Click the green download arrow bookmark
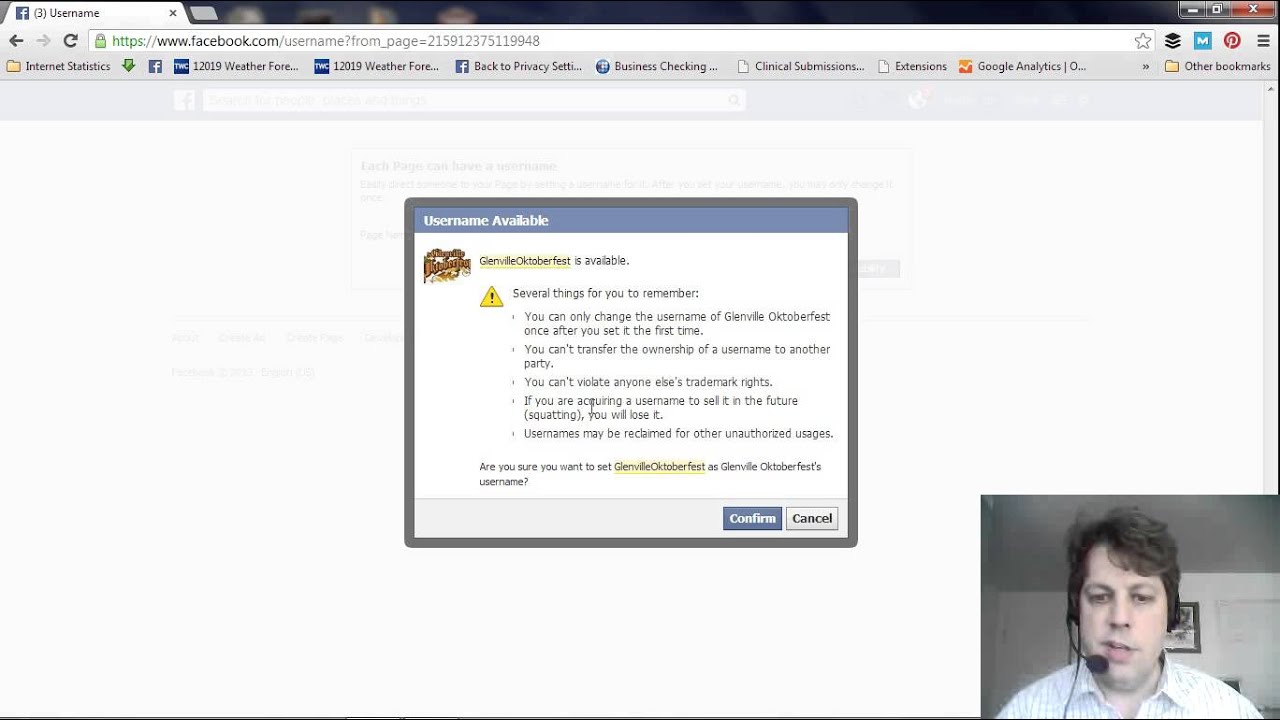1280x720 pixels. click(128, 66)
